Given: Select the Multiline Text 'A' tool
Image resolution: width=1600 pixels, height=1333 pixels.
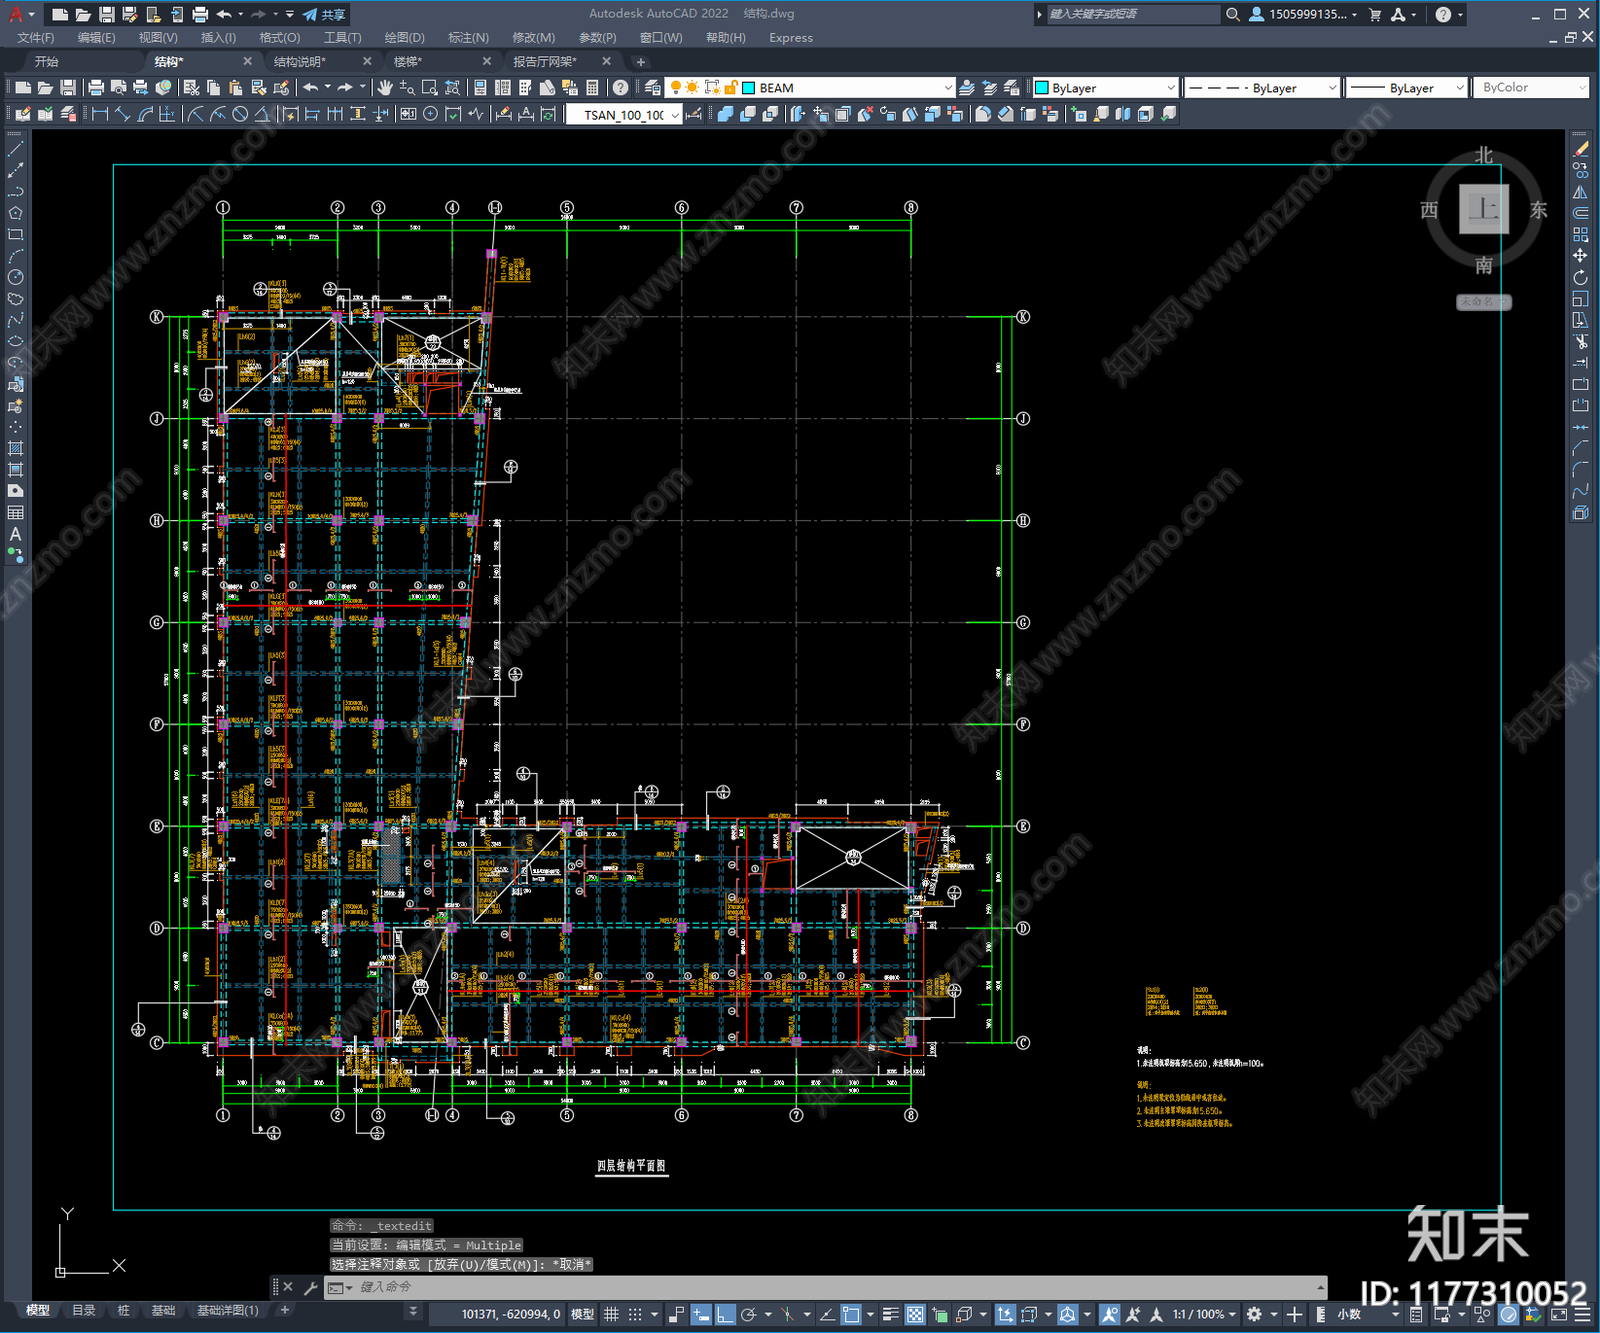Looking at the screenshot, I should (15, 534).
